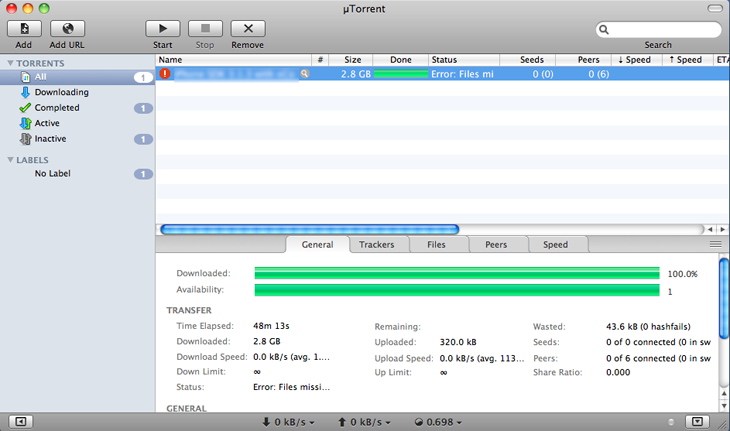Select Downloading category in sidebar
The height and width of the screenshot is (431, 730).
77,92
